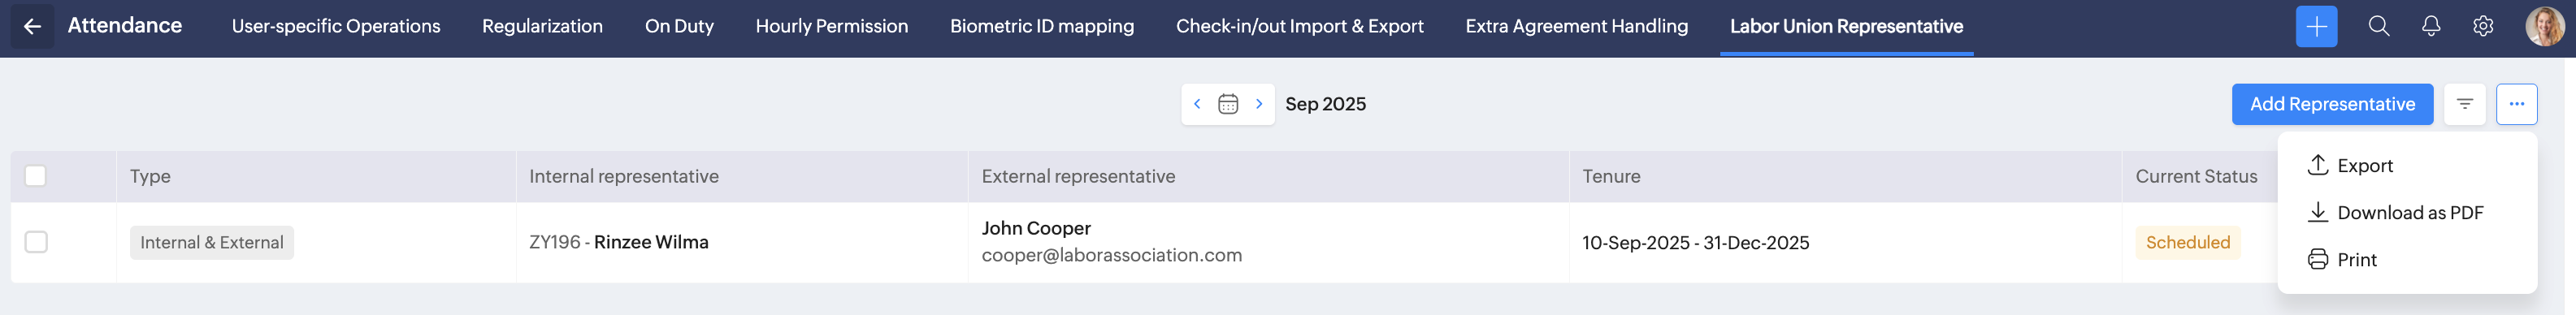
Task: Open the notifications bell
Action: pos(2431,27)
